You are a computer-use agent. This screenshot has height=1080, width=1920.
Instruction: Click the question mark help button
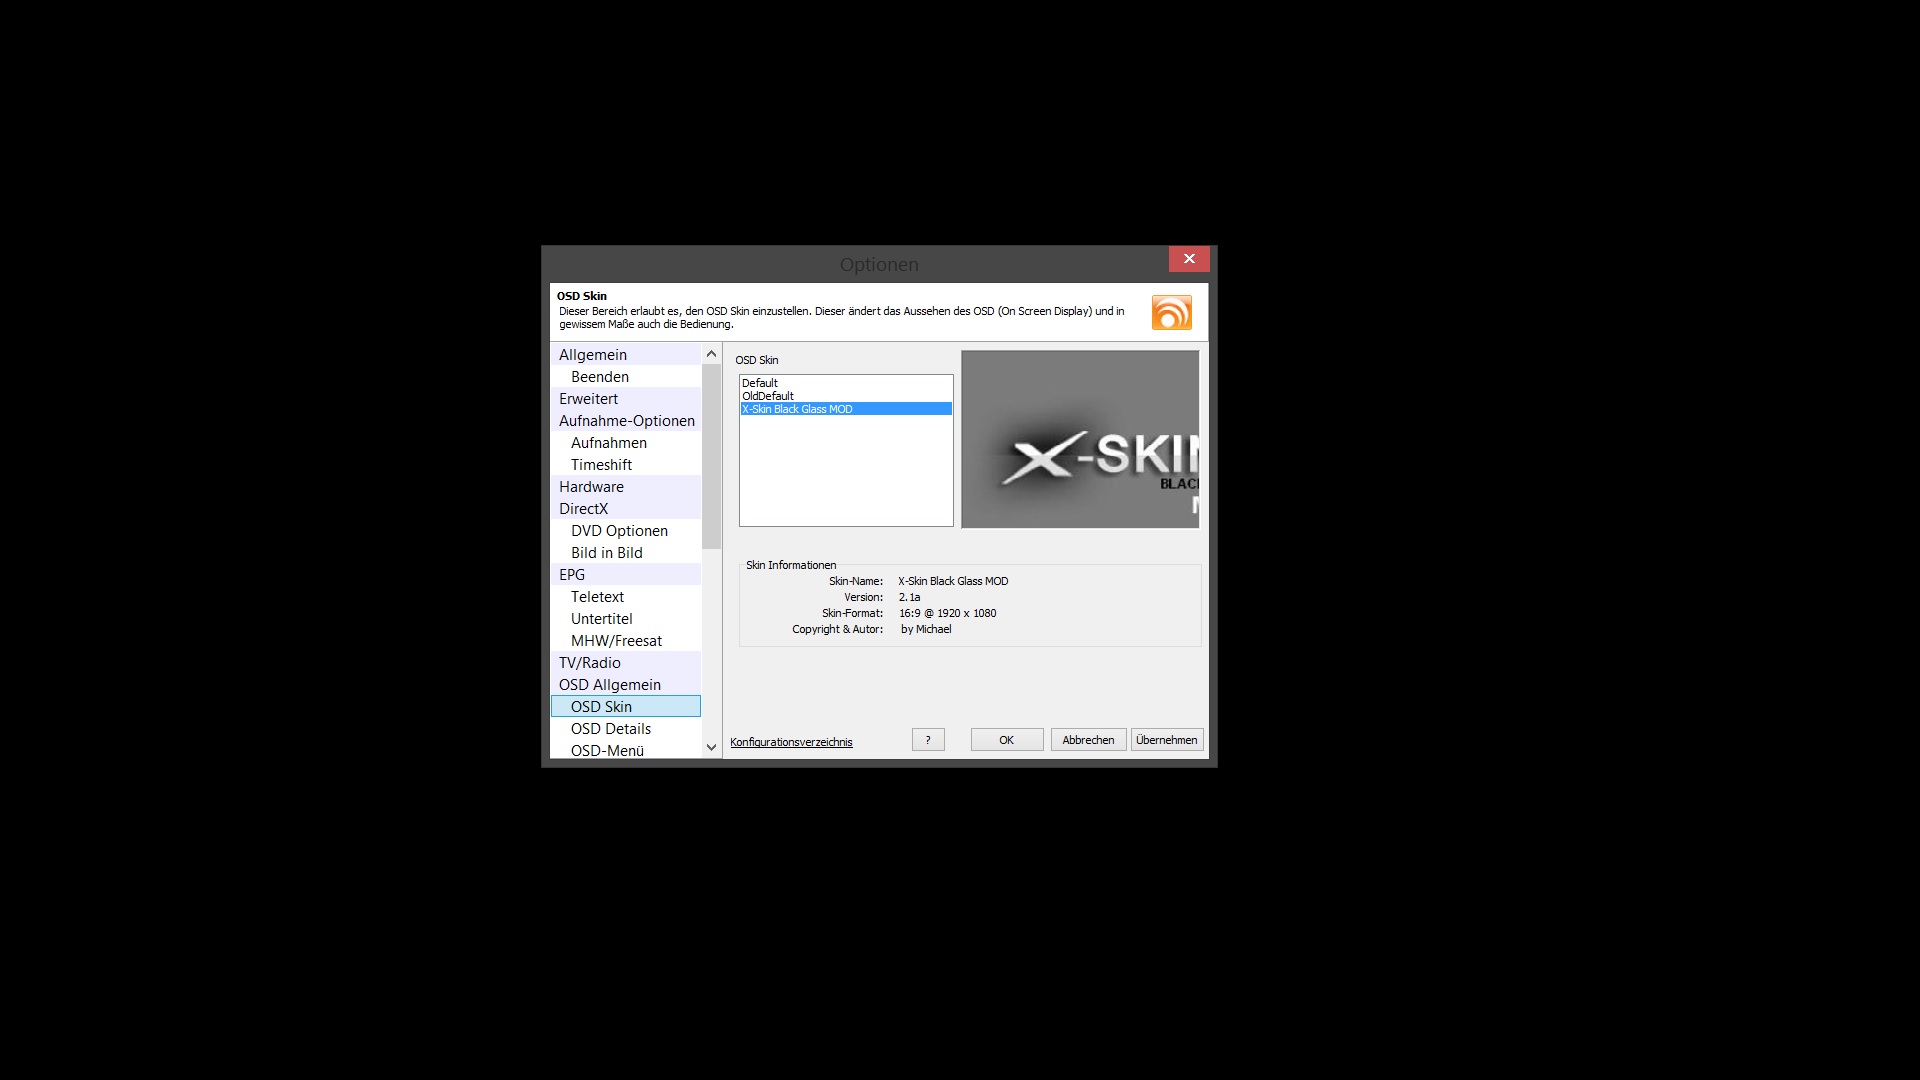click(x=928, y=740)
